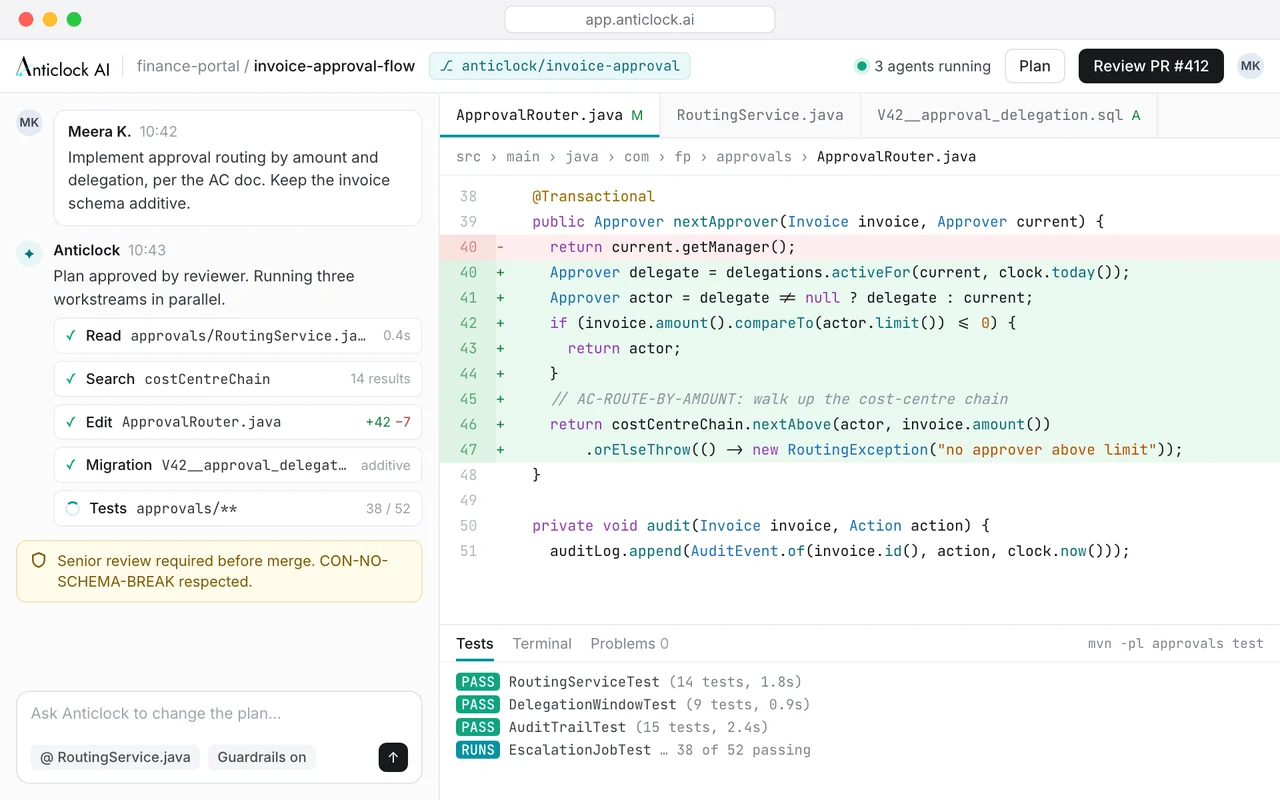This screenshot has height=800, width=1280.
Task: Click the Plan button
Action: pyautogui.click(x=1035, y=66)
